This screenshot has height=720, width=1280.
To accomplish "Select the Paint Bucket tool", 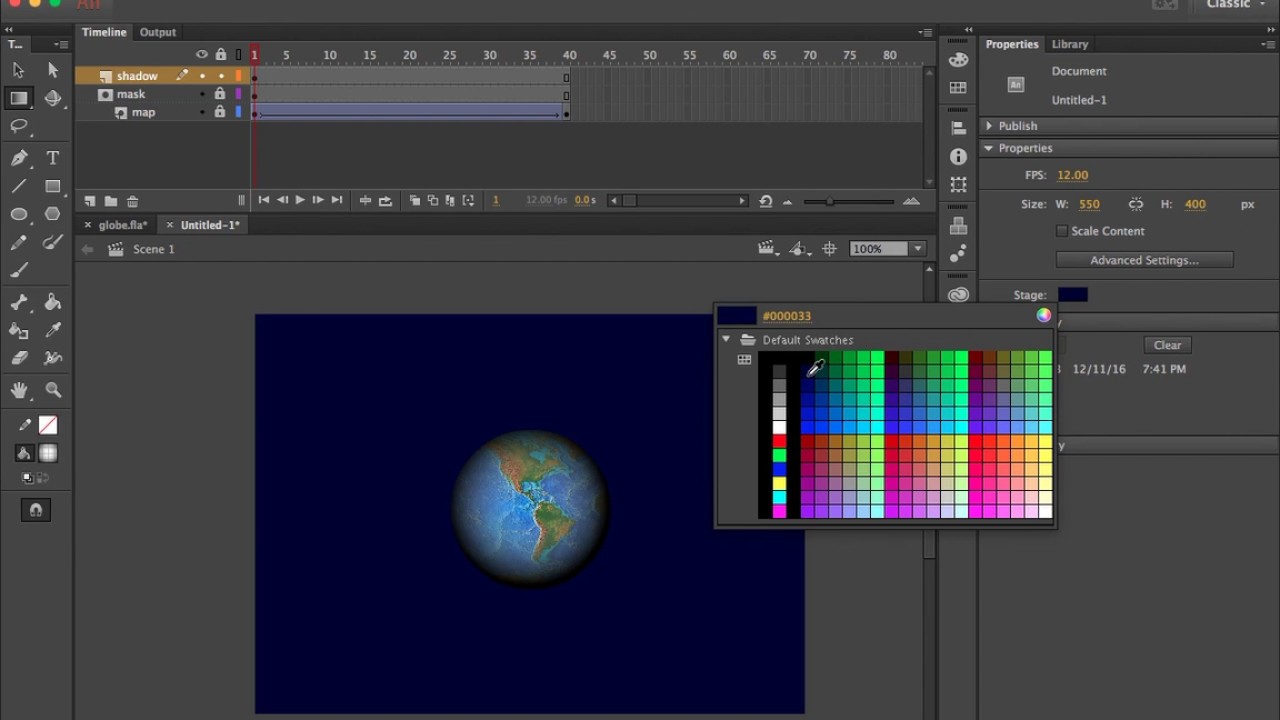I will (53, 302).
